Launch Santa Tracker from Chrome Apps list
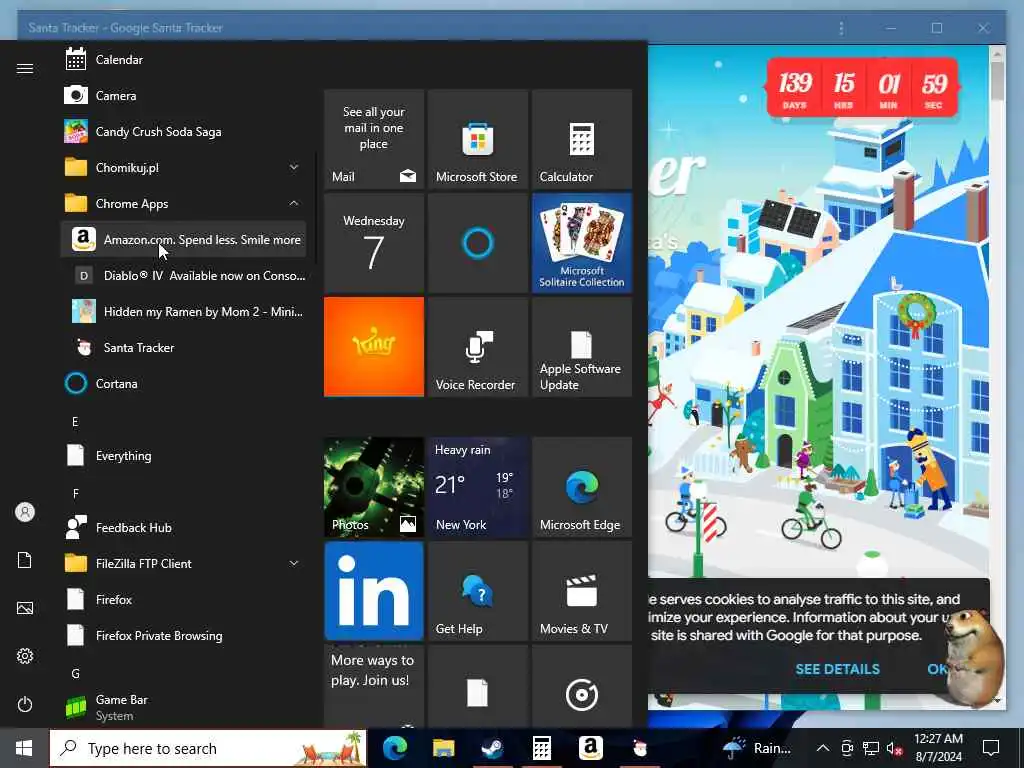This screenshot has height=768, width=1024. tap(183, 347)
